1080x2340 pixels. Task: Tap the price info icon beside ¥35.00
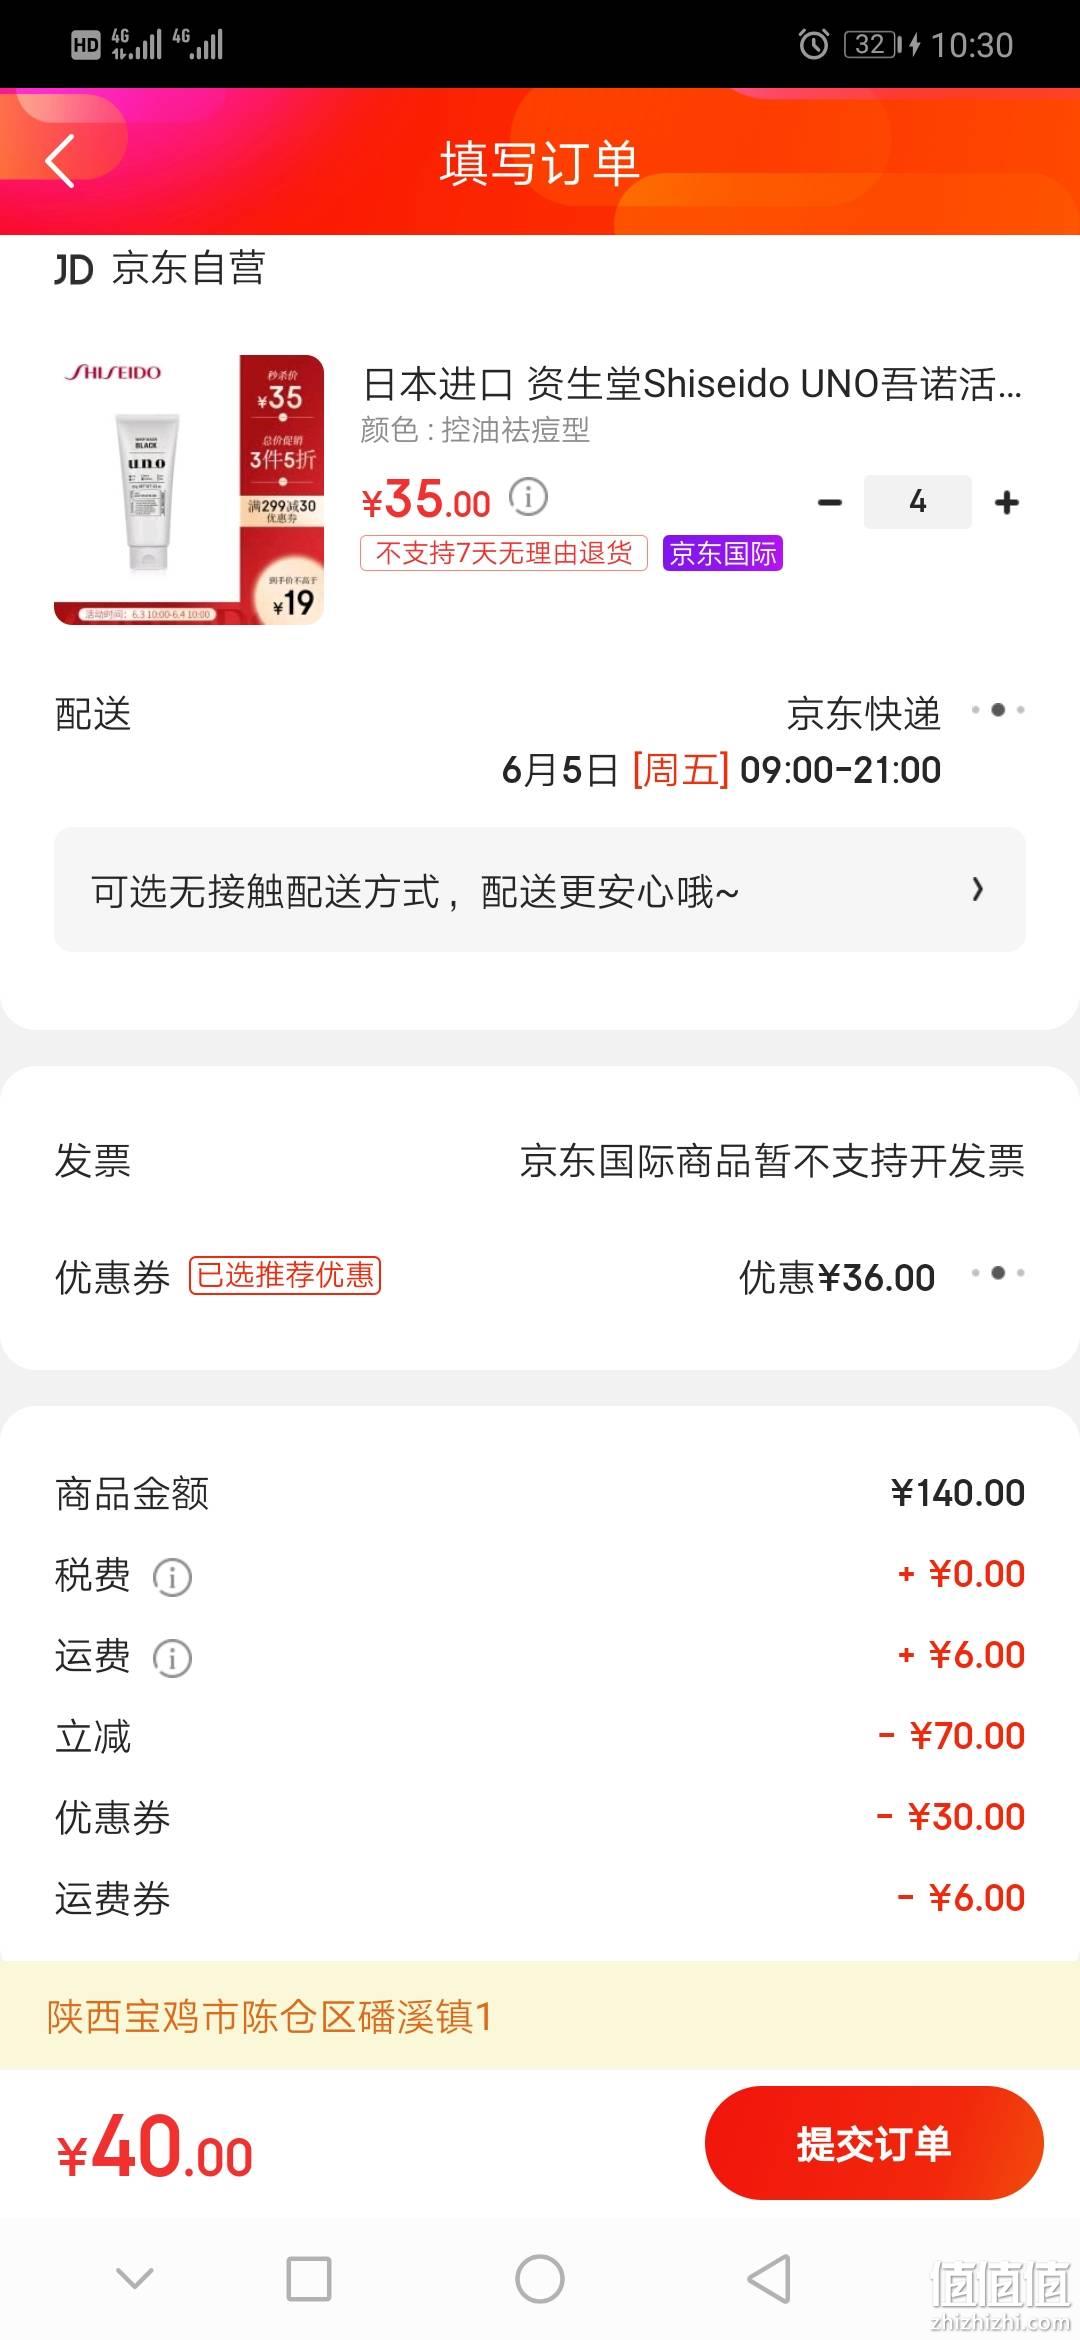click(x=529, y=496)
